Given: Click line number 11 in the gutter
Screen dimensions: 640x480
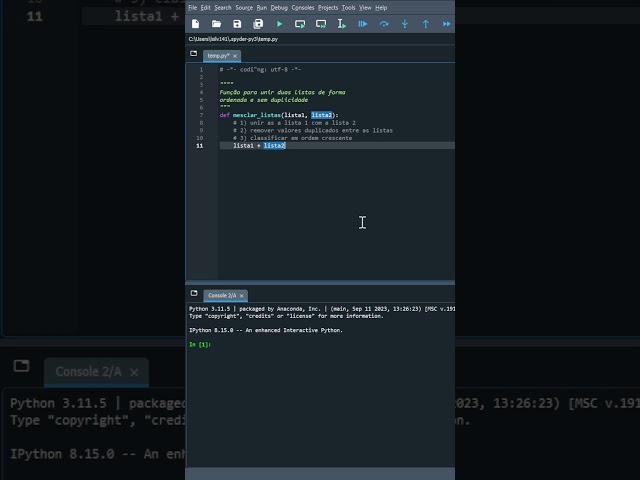Looking at the screenshot, I should [200, 146].
